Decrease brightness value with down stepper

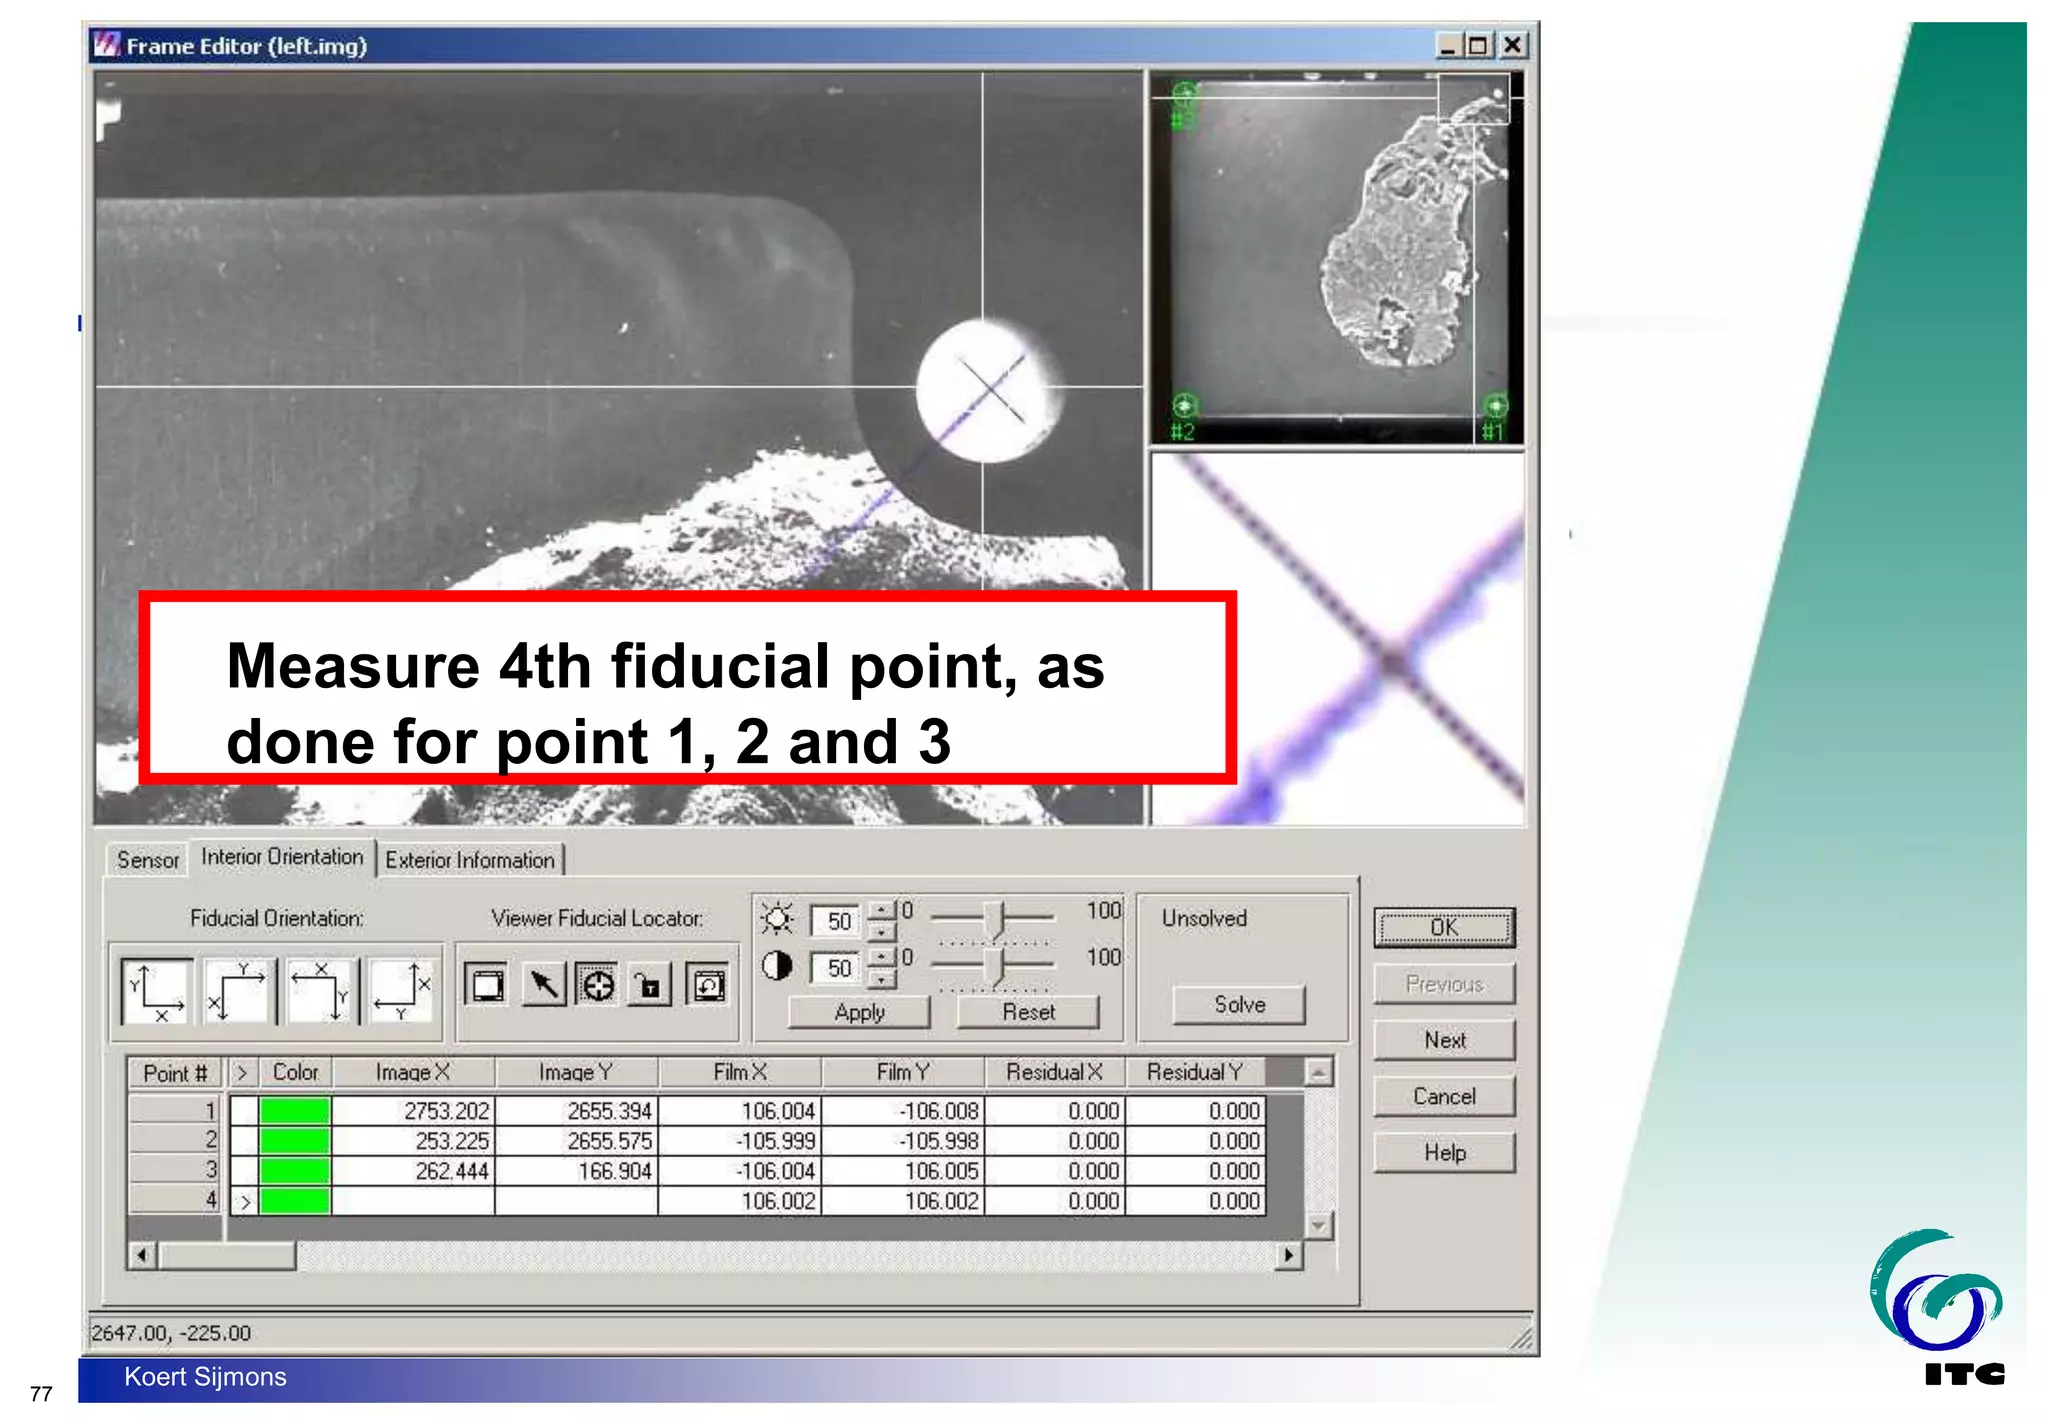pos(881,932)
